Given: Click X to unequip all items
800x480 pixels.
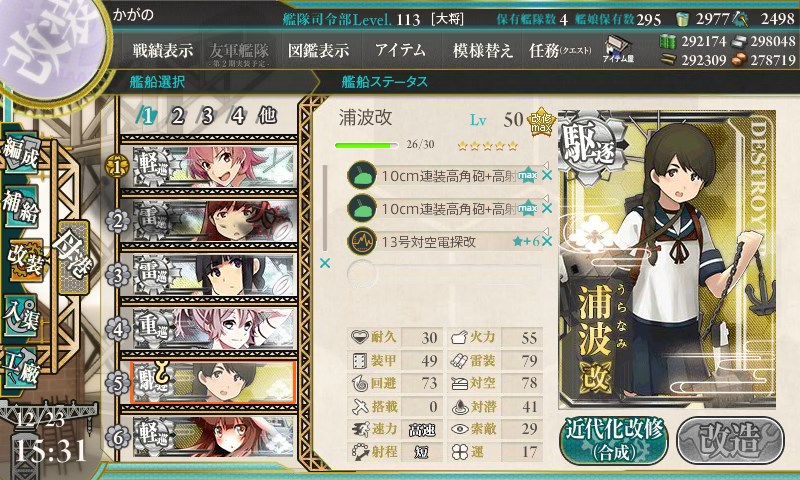Looking at the screenshot, I should [x=324, y=263].
